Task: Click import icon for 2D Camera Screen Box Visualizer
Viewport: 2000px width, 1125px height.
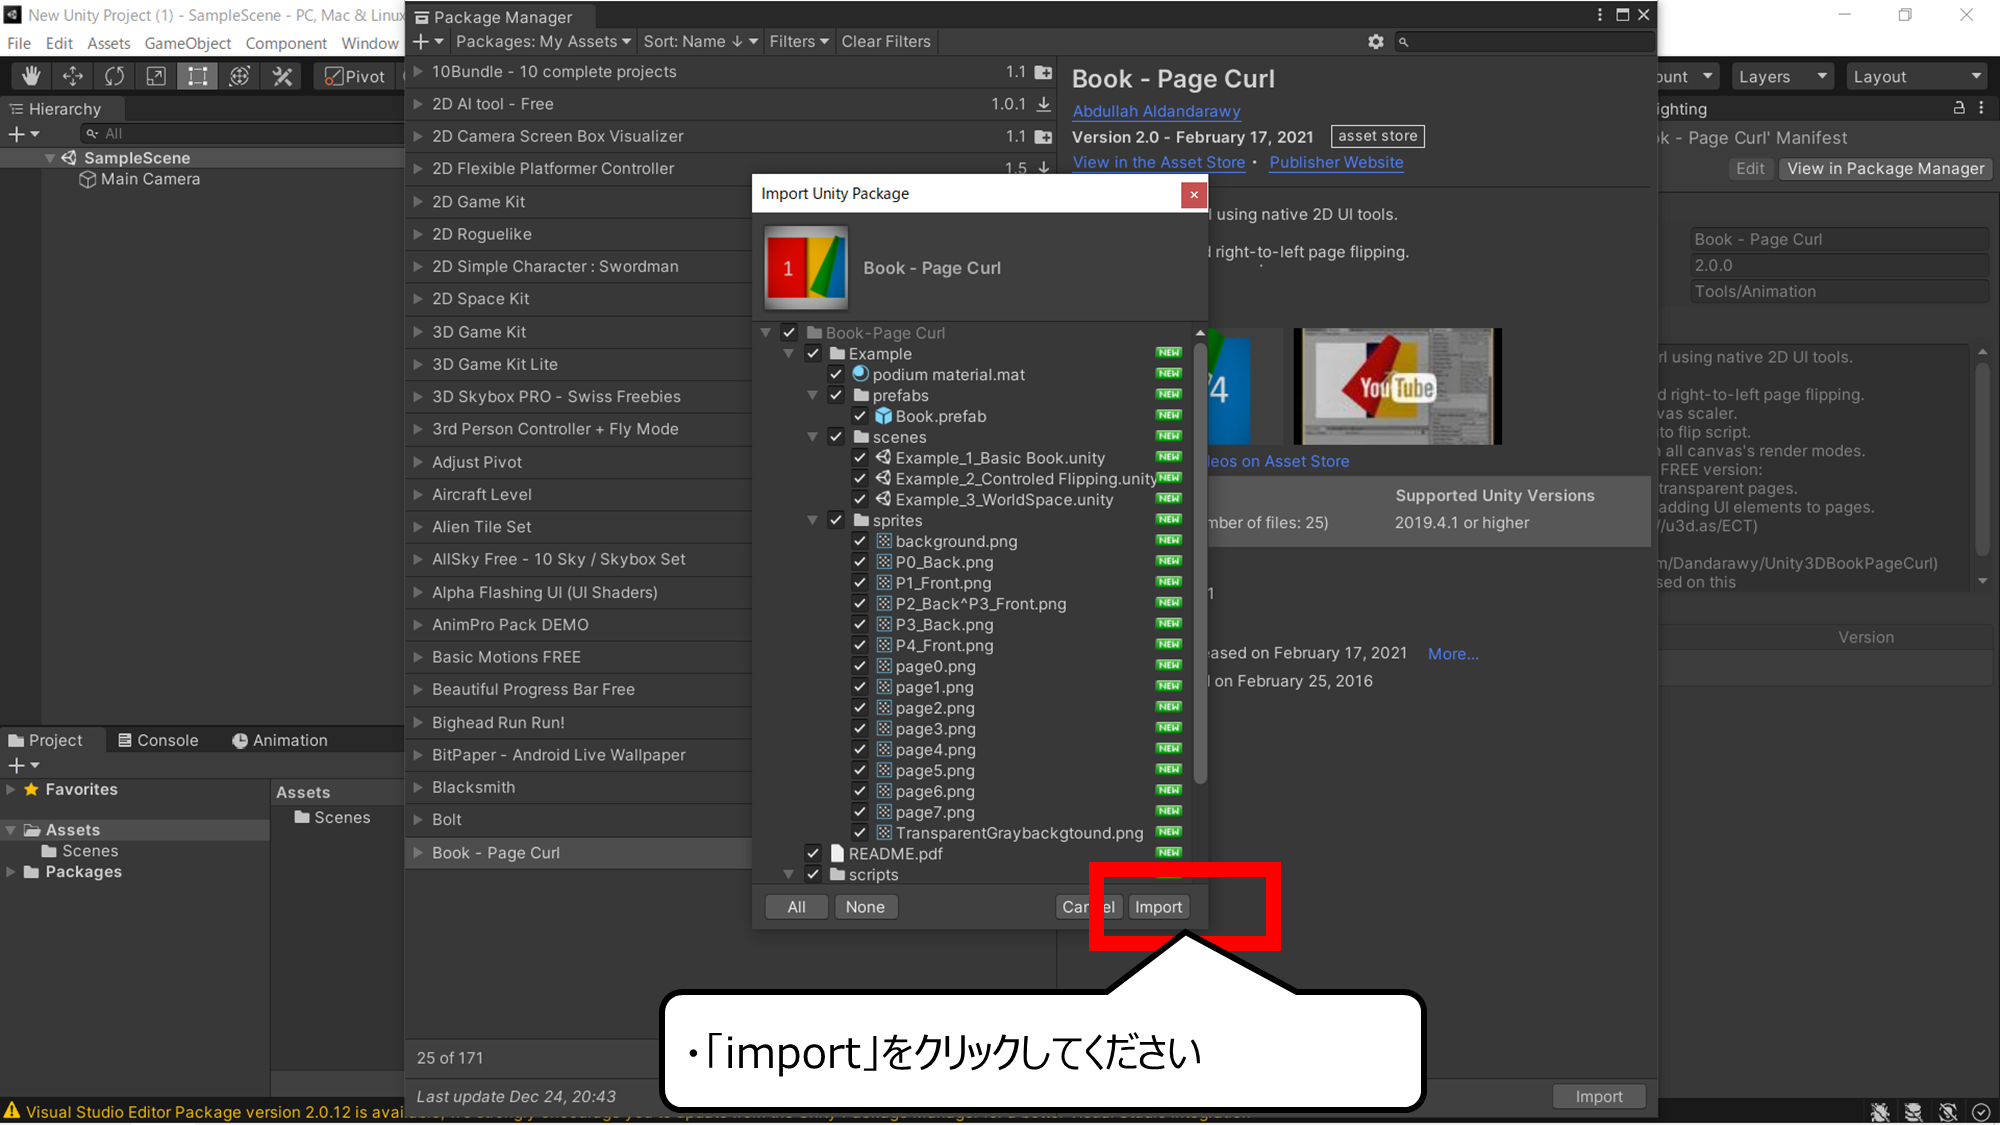Action: point(1043,136)
